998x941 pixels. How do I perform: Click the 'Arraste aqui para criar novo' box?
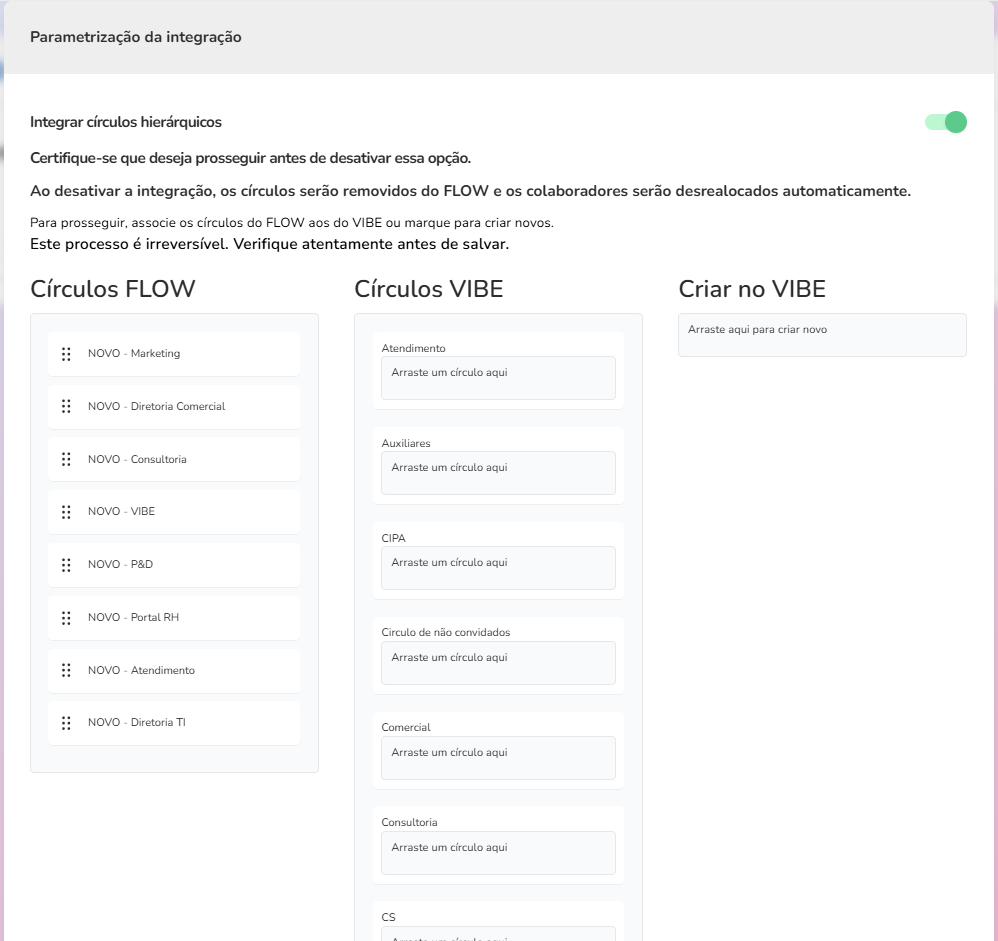[822, 335]
